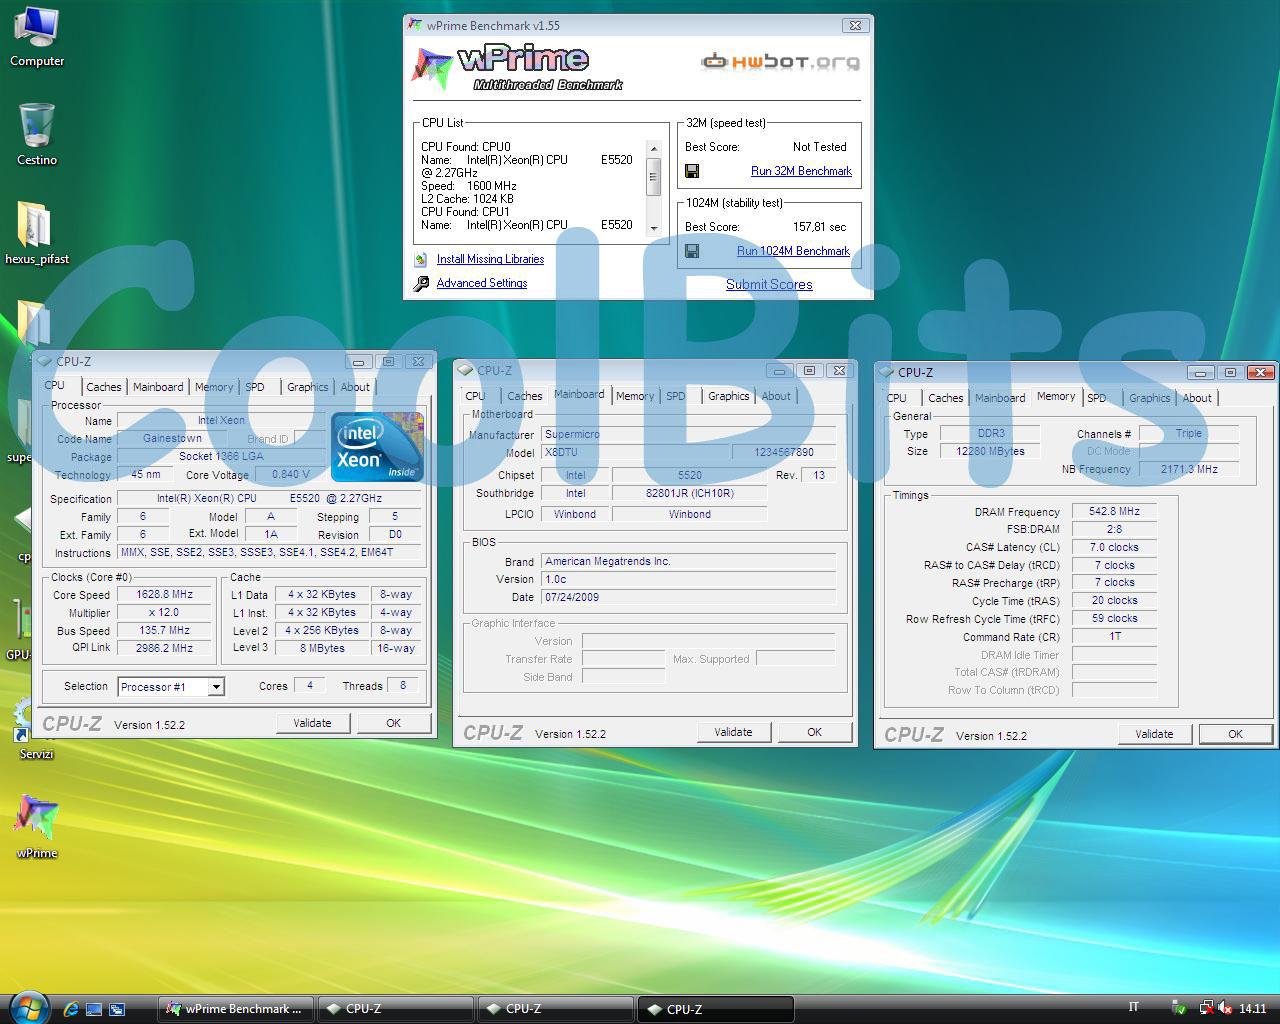Click the save icon under 1024M stability test
This screenshot has height=1024, width=1280.
(x=692, y=251)
